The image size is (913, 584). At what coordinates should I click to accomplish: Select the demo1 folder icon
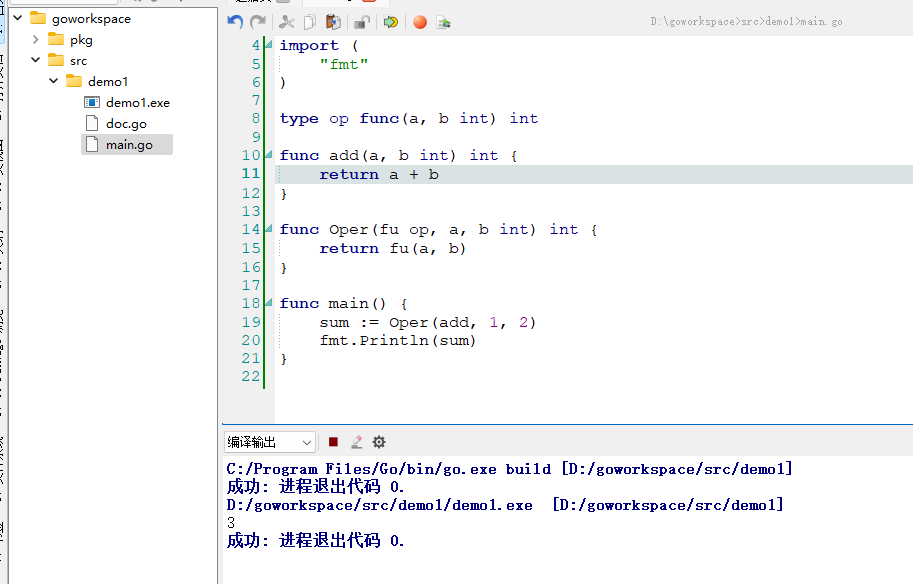click(x=74, y=81)
